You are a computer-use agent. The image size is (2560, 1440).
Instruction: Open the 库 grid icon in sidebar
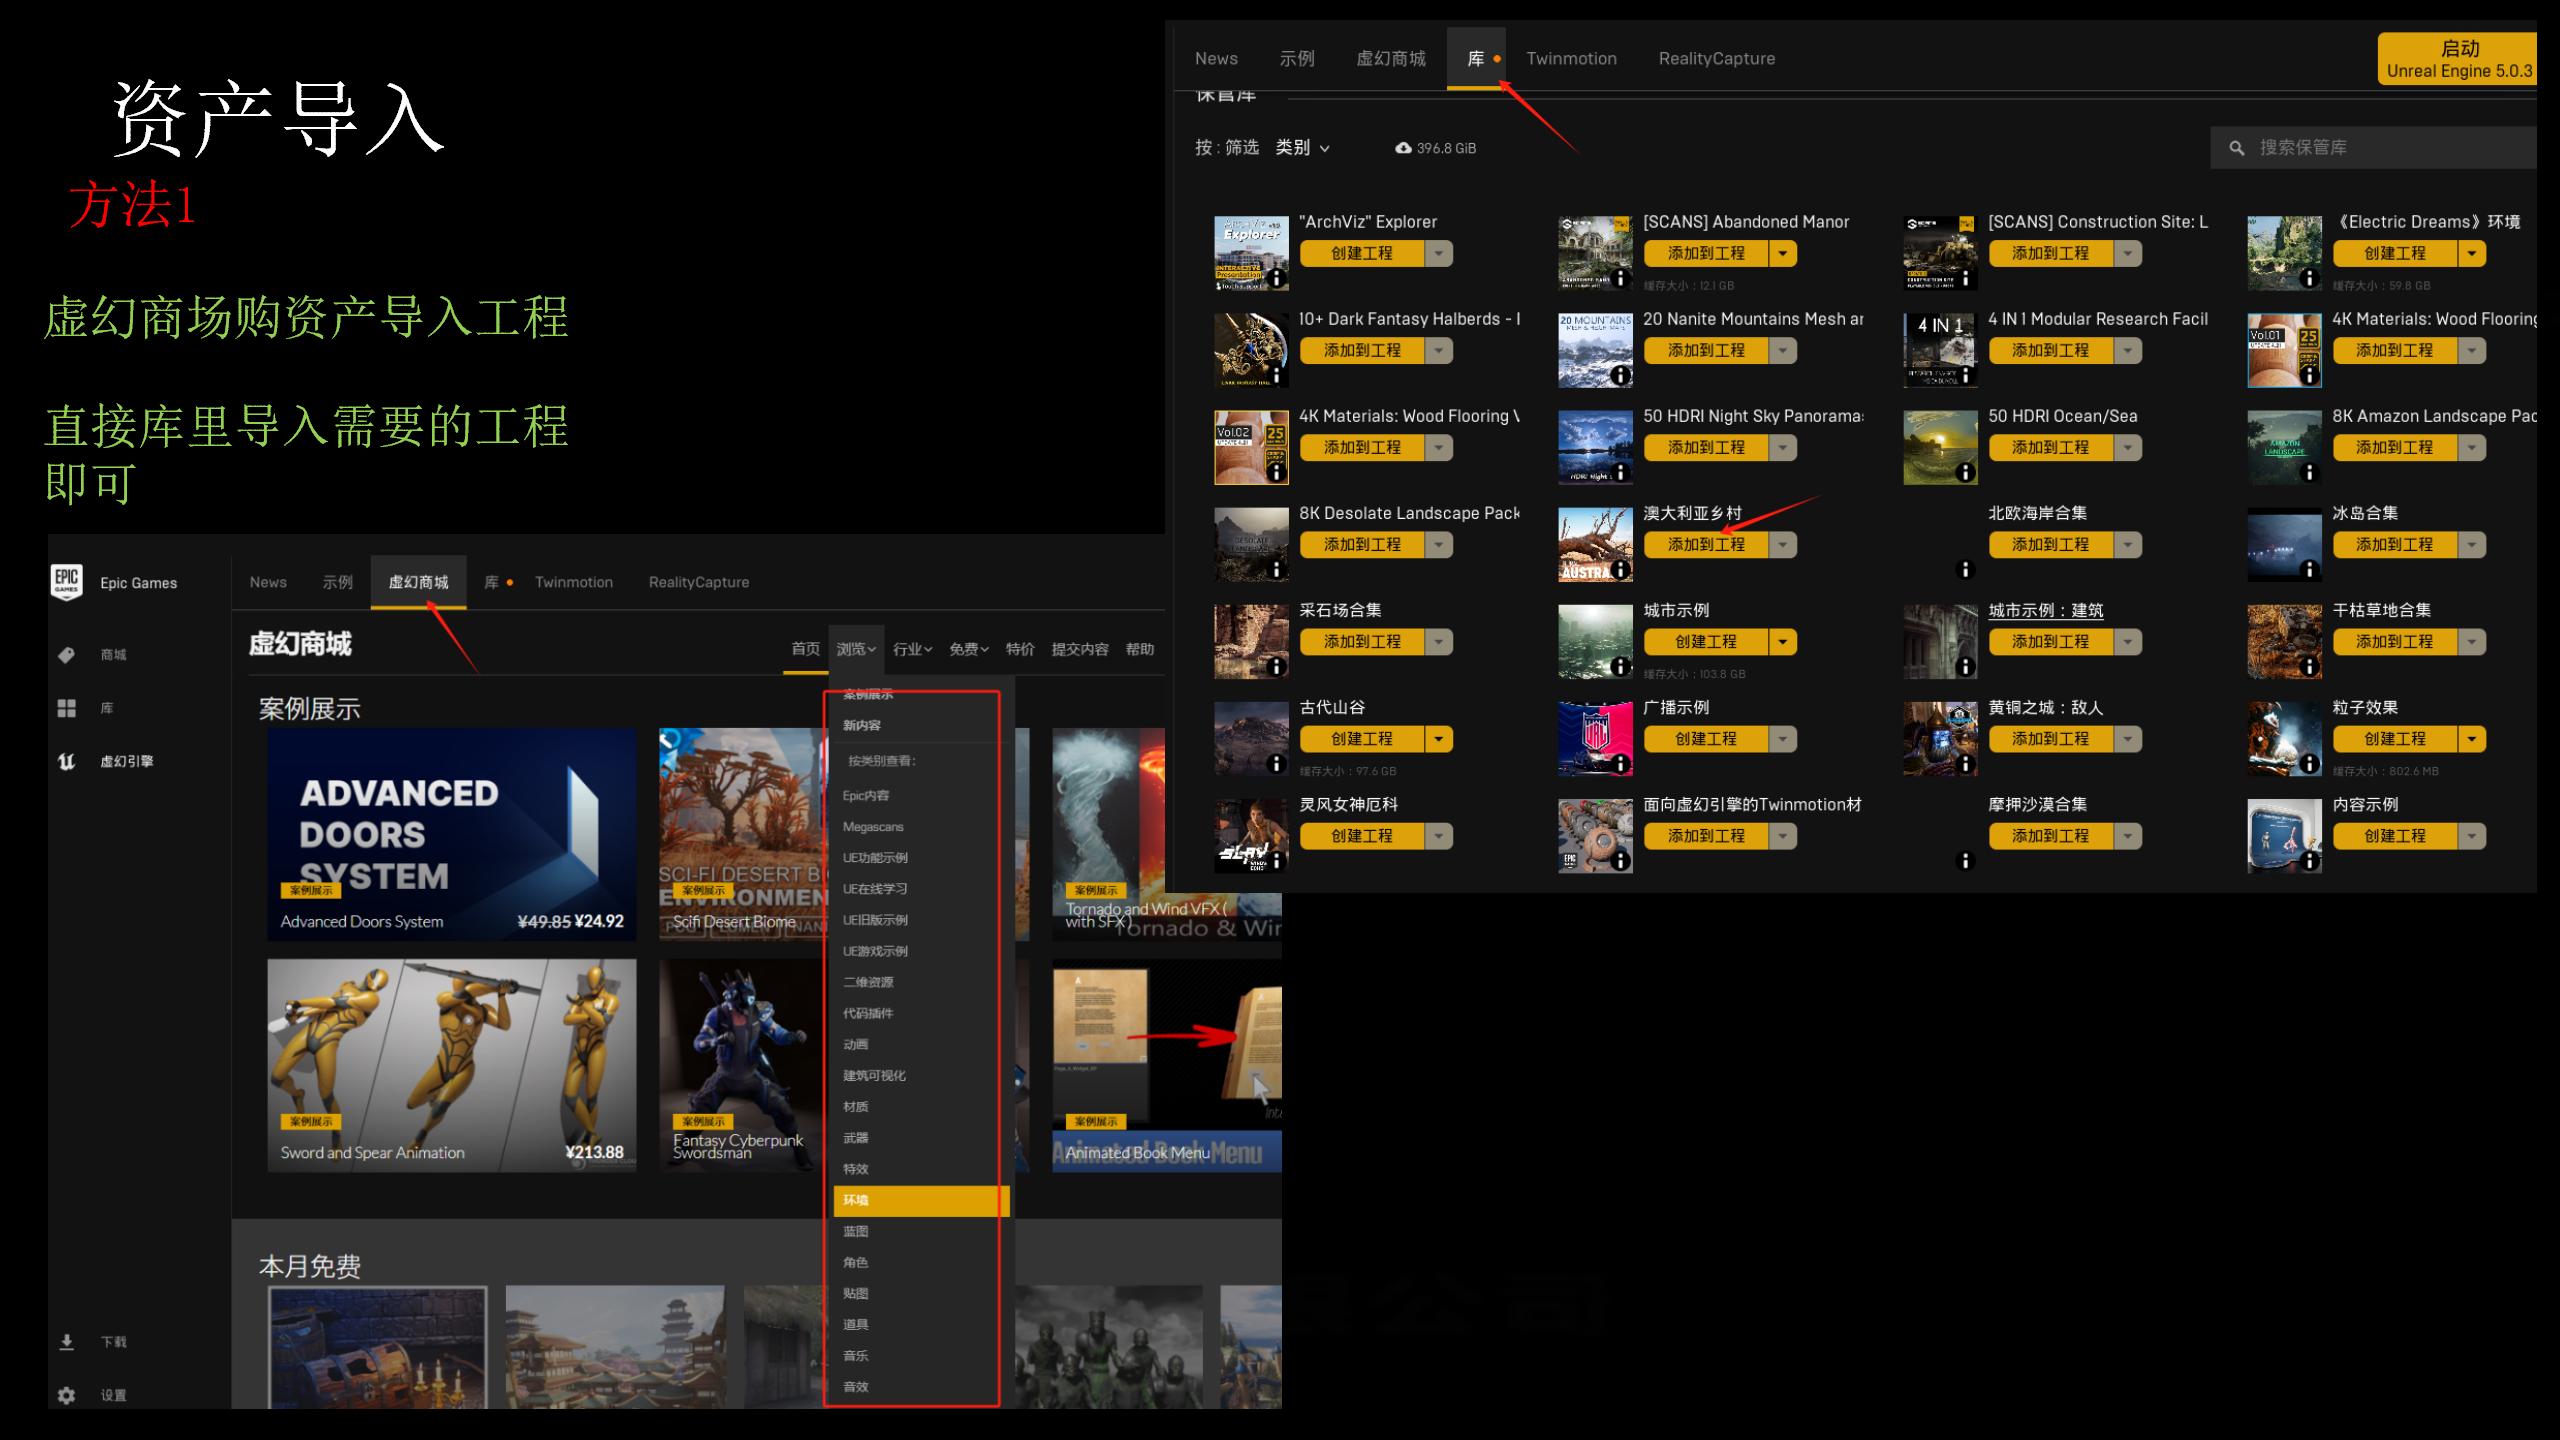(67, 708)
